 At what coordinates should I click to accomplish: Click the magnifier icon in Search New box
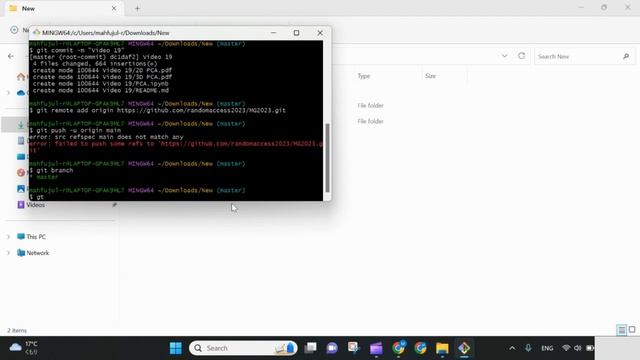(x=626, y=56)
